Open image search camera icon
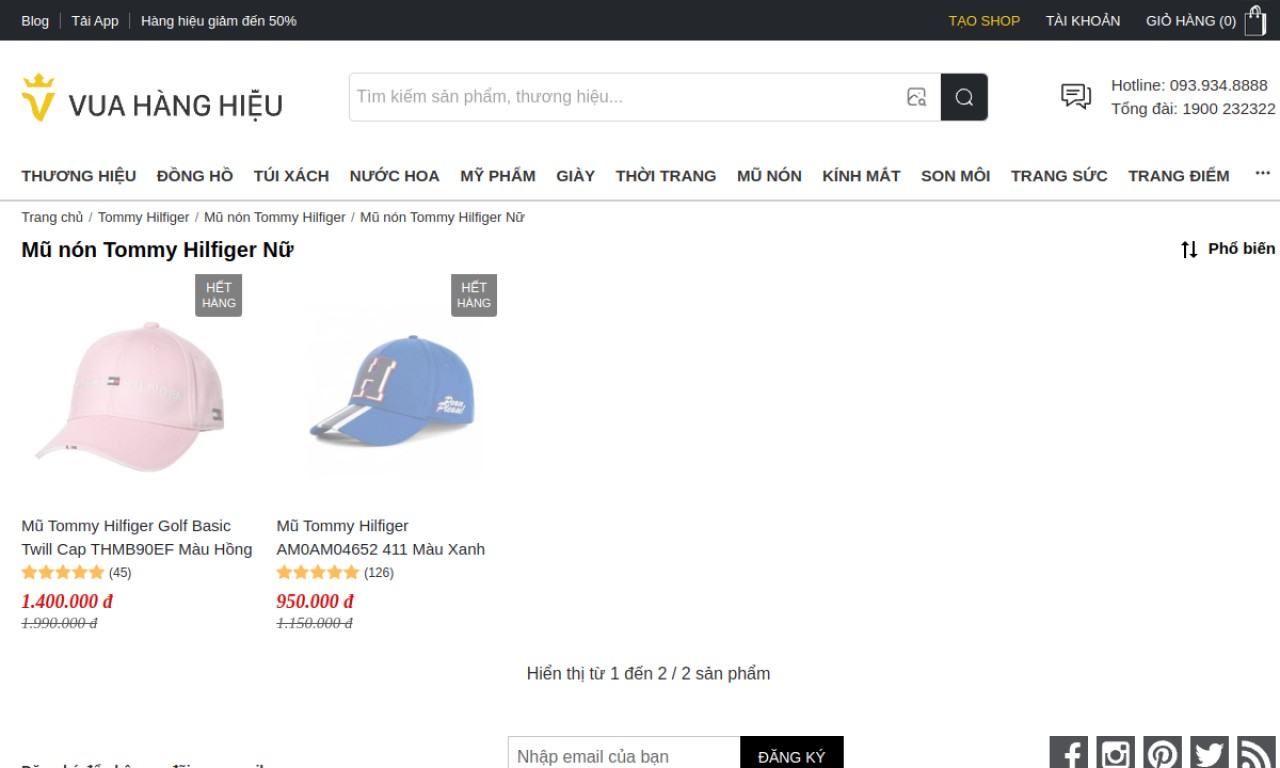1280x768 pixels. [916, 97]
